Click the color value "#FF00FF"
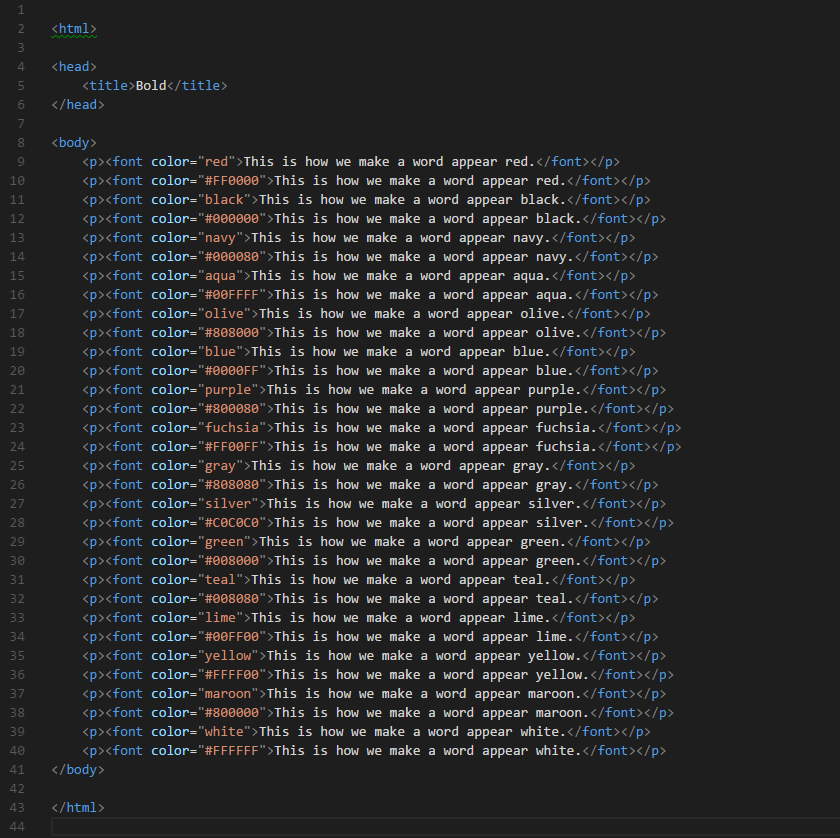 coord(232,447)
